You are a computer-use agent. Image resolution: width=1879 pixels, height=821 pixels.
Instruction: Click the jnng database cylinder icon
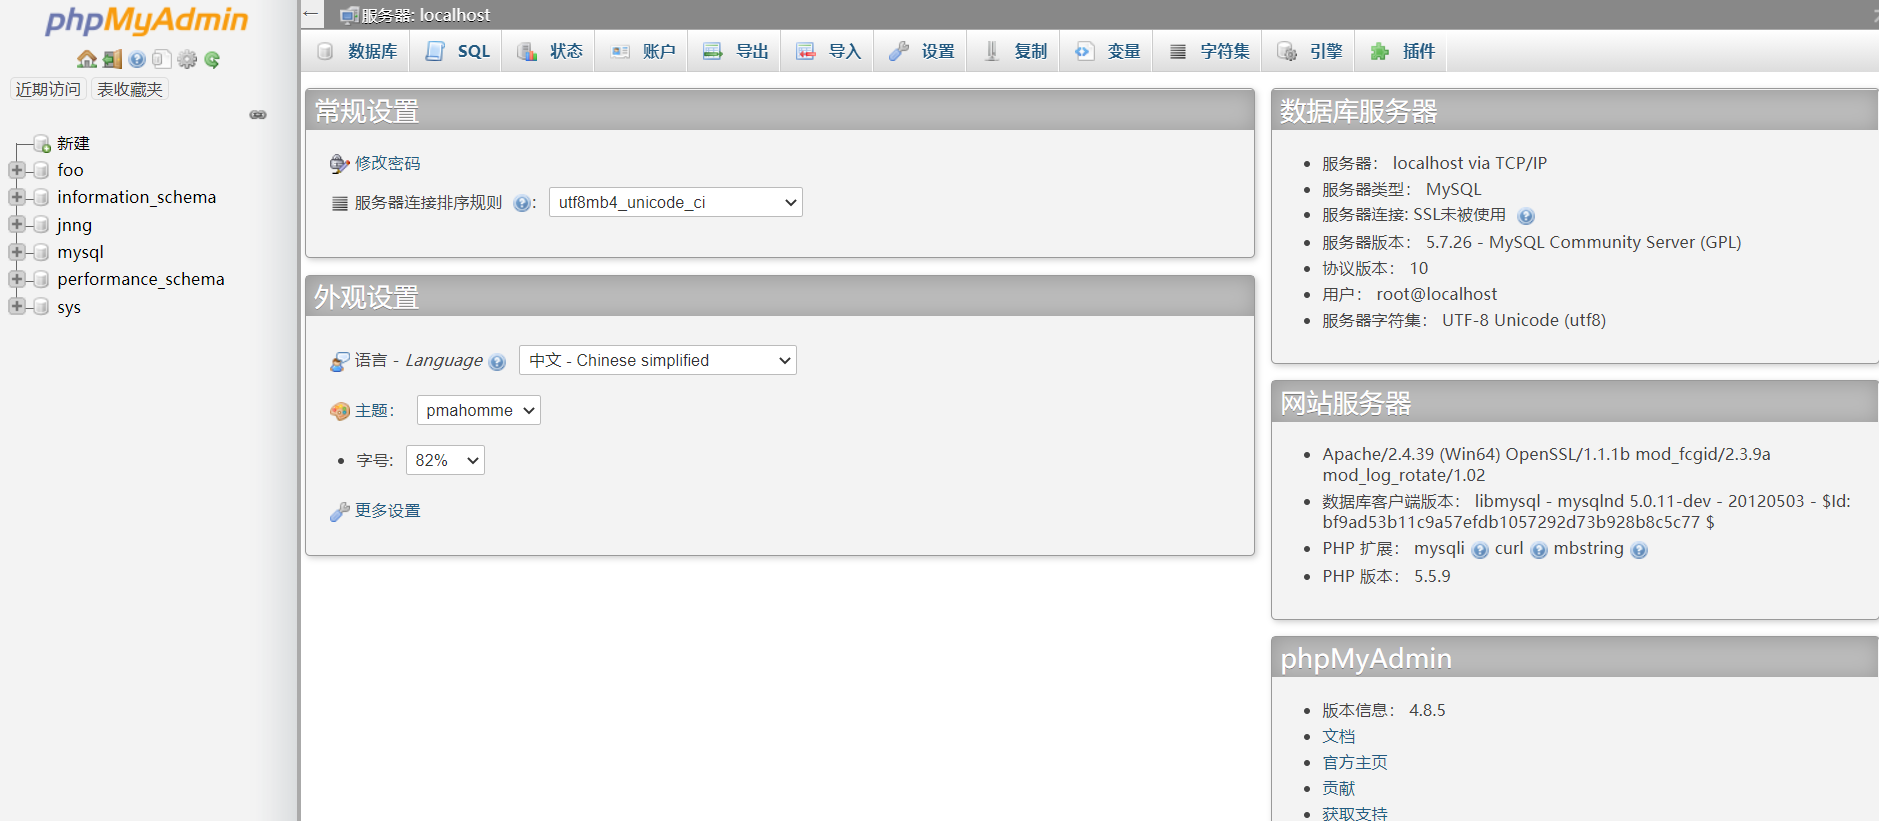click(41, 225)
